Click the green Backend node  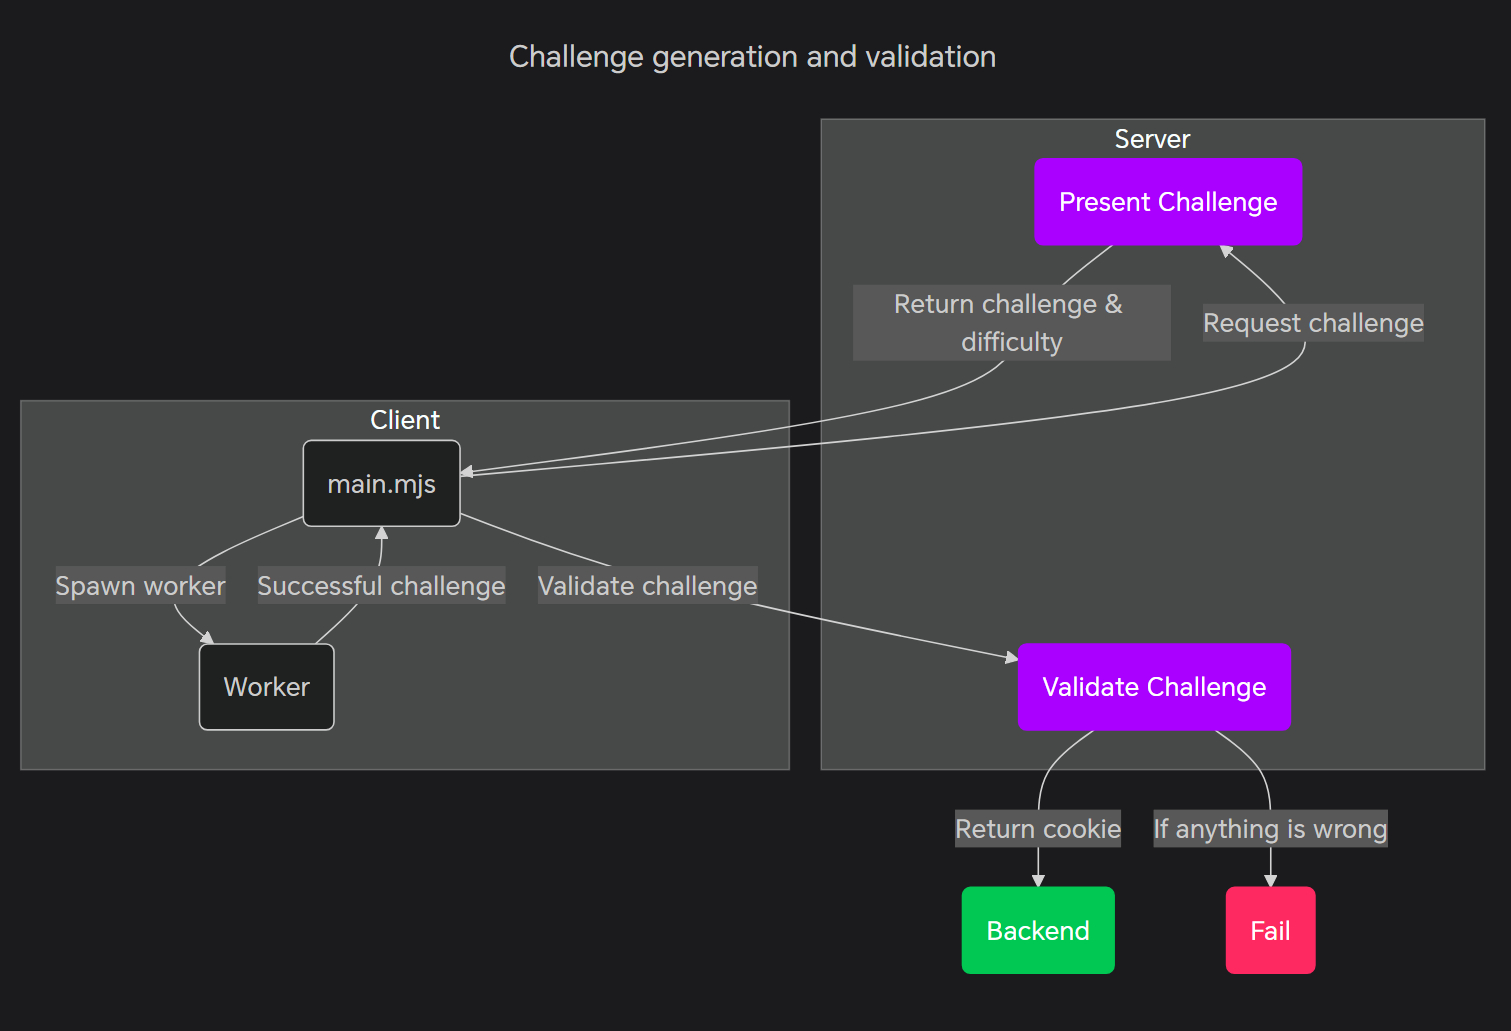1038,930
